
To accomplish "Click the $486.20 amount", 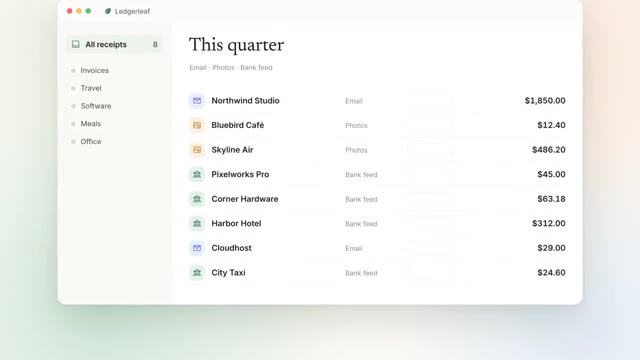I will [x=549, y=150].
